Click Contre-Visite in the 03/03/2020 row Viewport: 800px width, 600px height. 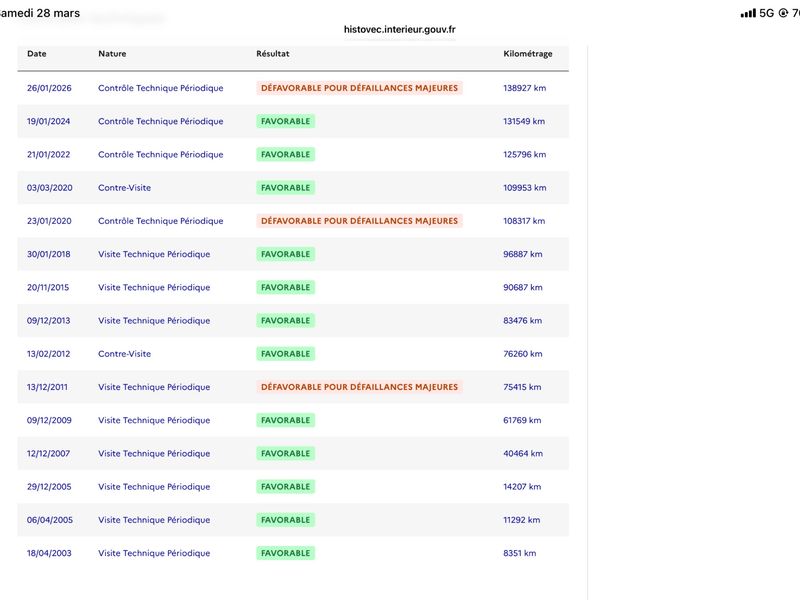coord(124,187)
